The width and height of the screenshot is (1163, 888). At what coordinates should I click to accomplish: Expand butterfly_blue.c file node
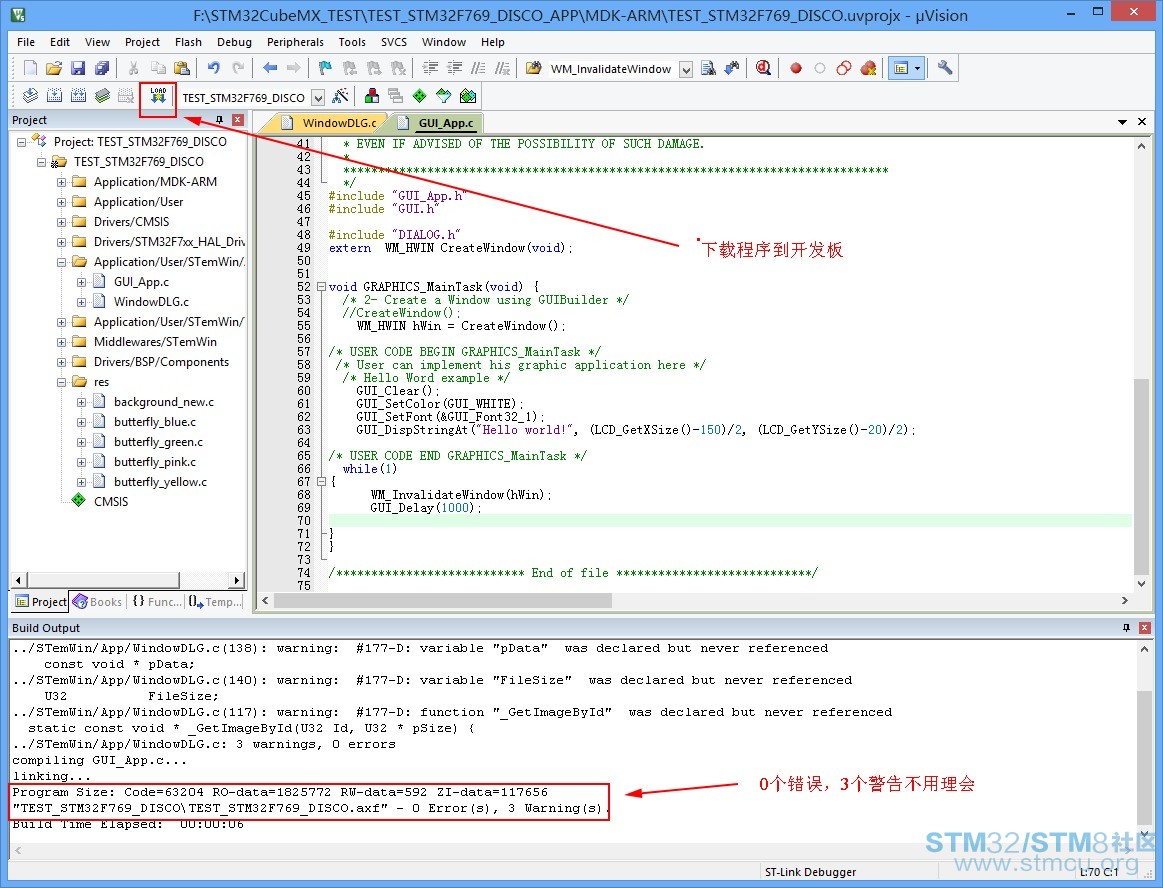coord(82,422)
